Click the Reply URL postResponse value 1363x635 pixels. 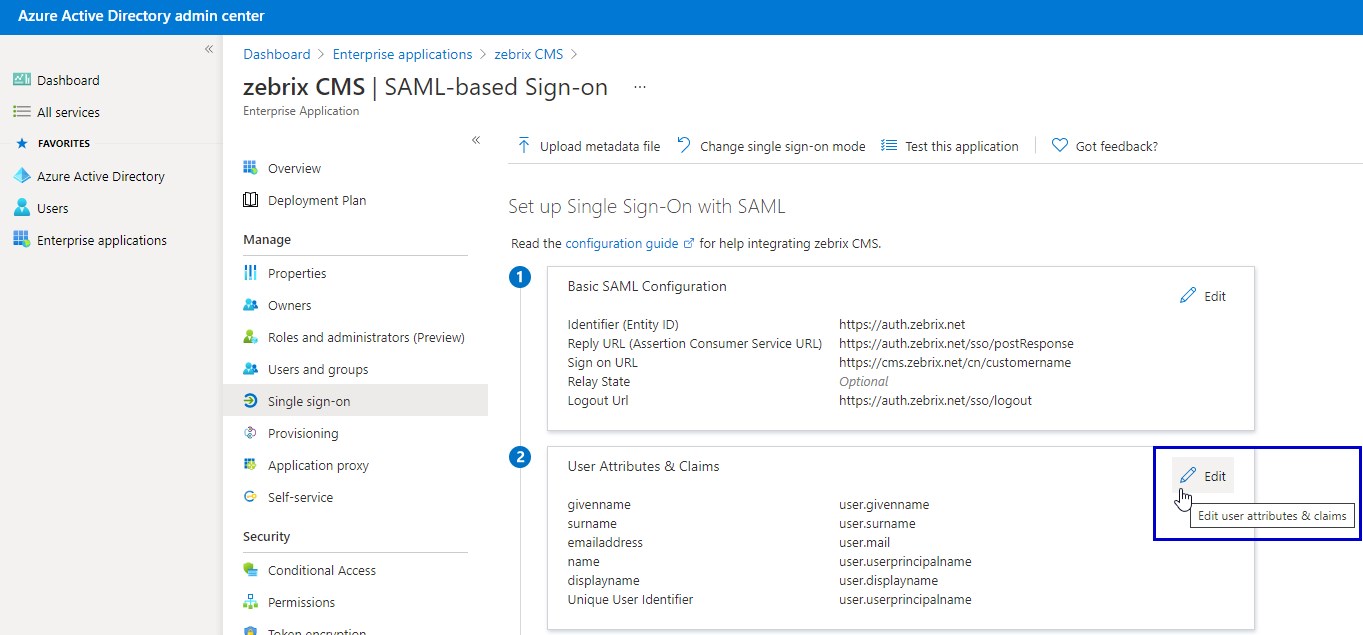[956, 343]
